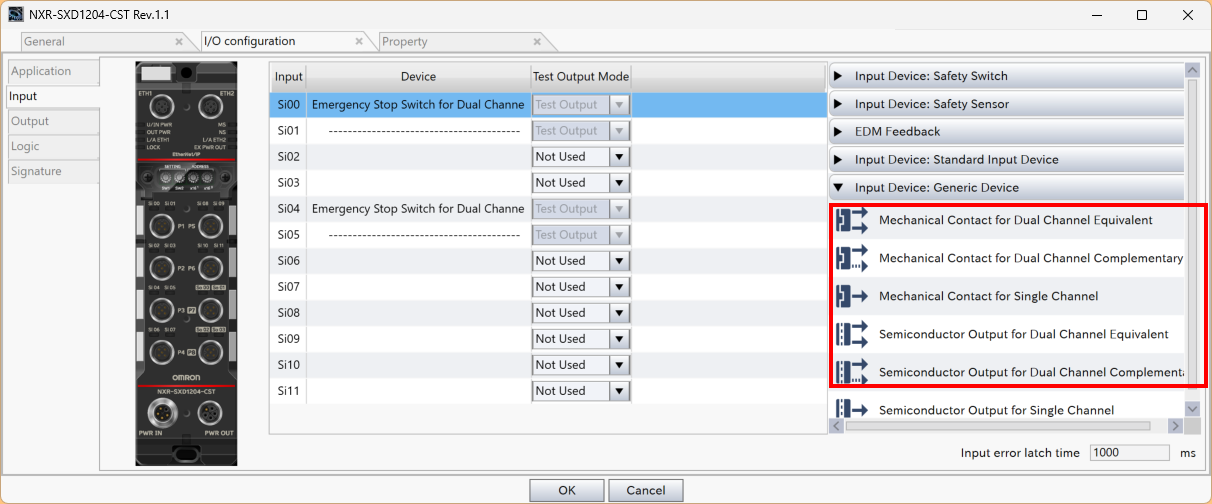Open Test Output Mode dropdown for Si08
Image resolution: width=1212 pixels, height=504 pixels.
pyautogui.click(x=619, y=313)
